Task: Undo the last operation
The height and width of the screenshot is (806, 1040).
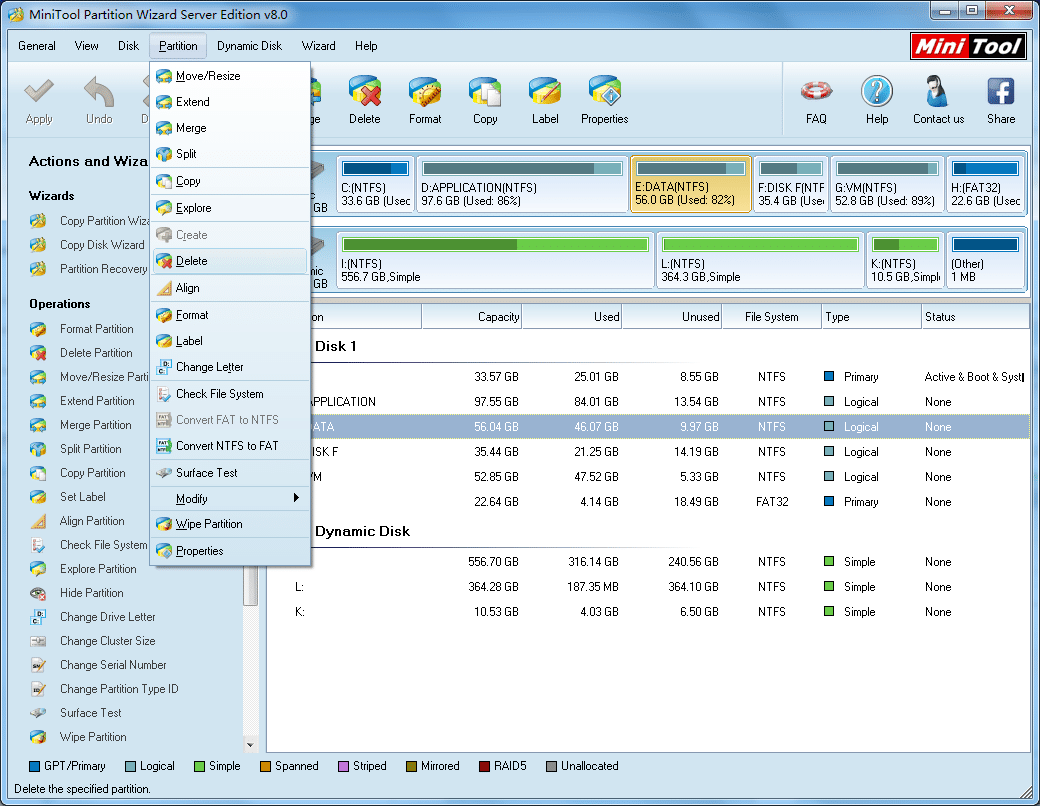Action: coord(99,100)
